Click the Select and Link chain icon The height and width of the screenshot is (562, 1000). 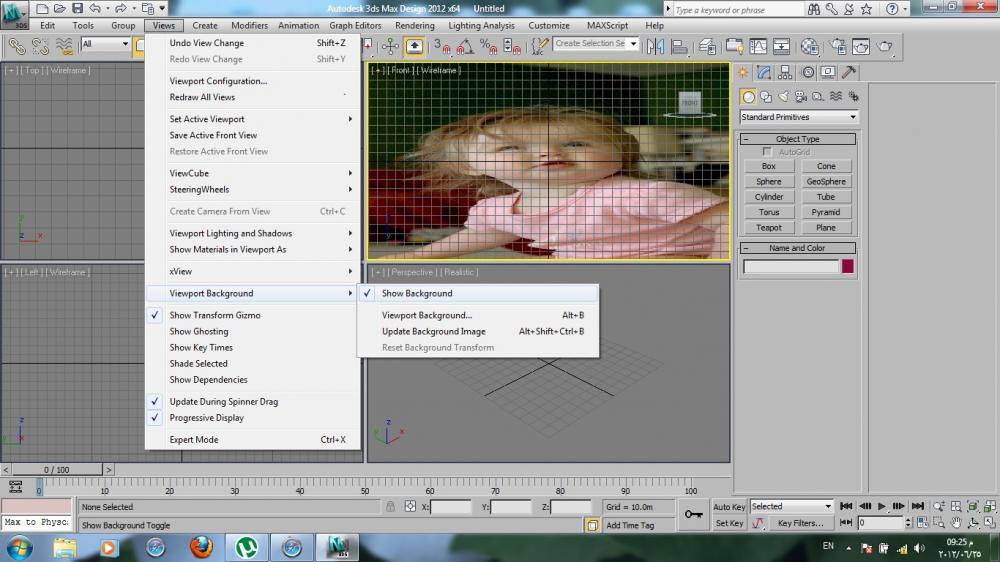point(16,46)
